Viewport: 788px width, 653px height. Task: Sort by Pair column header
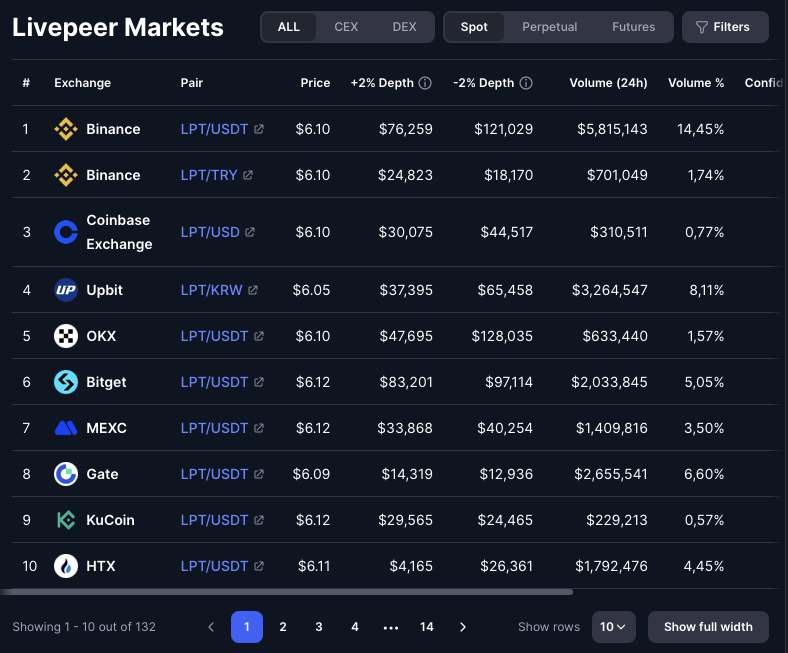(192, 83)
